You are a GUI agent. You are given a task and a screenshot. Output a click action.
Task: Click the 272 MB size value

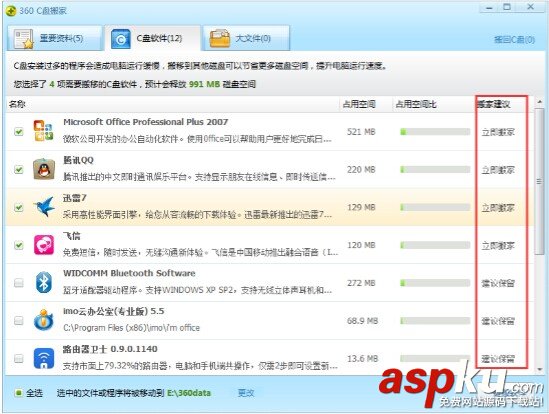pyautogui.click(x=361, y=283)
